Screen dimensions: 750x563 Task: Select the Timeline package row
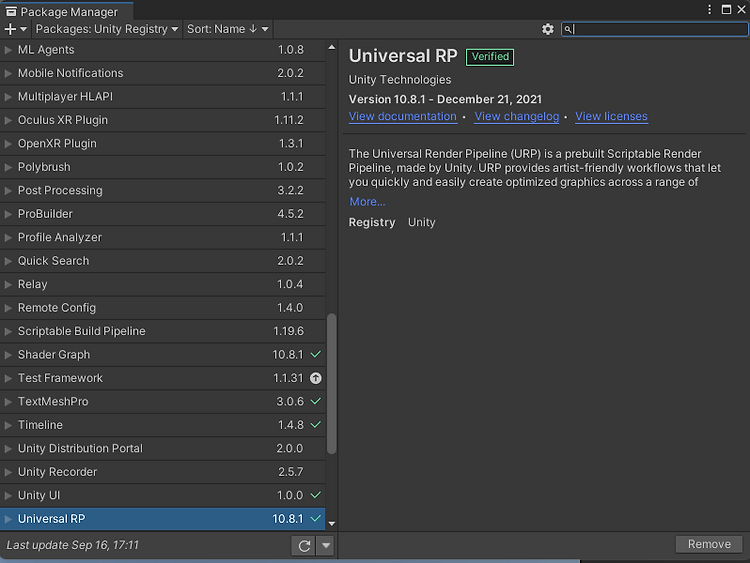pyautogui.click(x=162, y=425)
